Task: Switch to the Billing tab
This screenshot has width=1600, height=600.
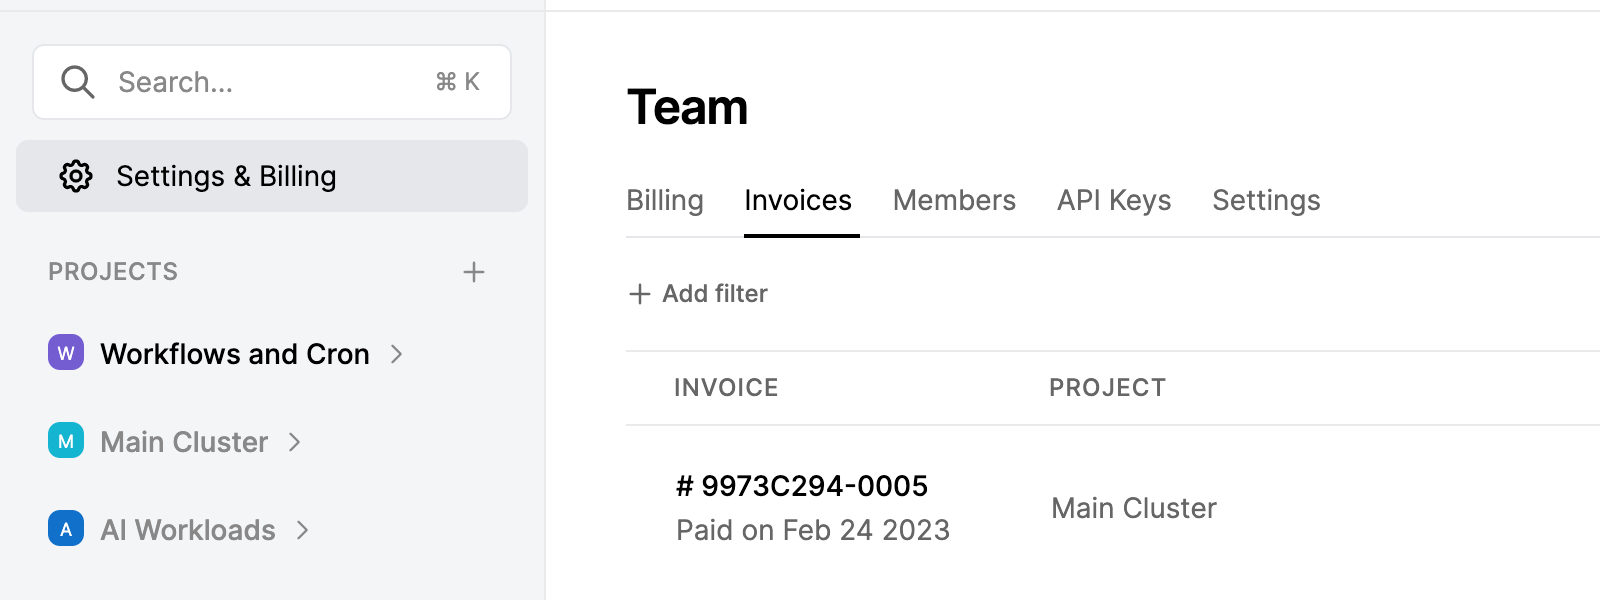Action: point(665,201)
